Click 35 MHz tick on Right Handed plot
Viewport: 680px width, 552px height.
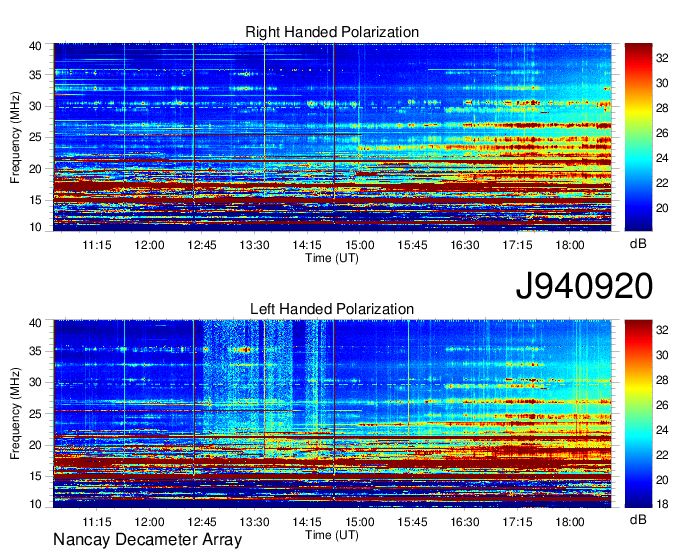[35, 75]
